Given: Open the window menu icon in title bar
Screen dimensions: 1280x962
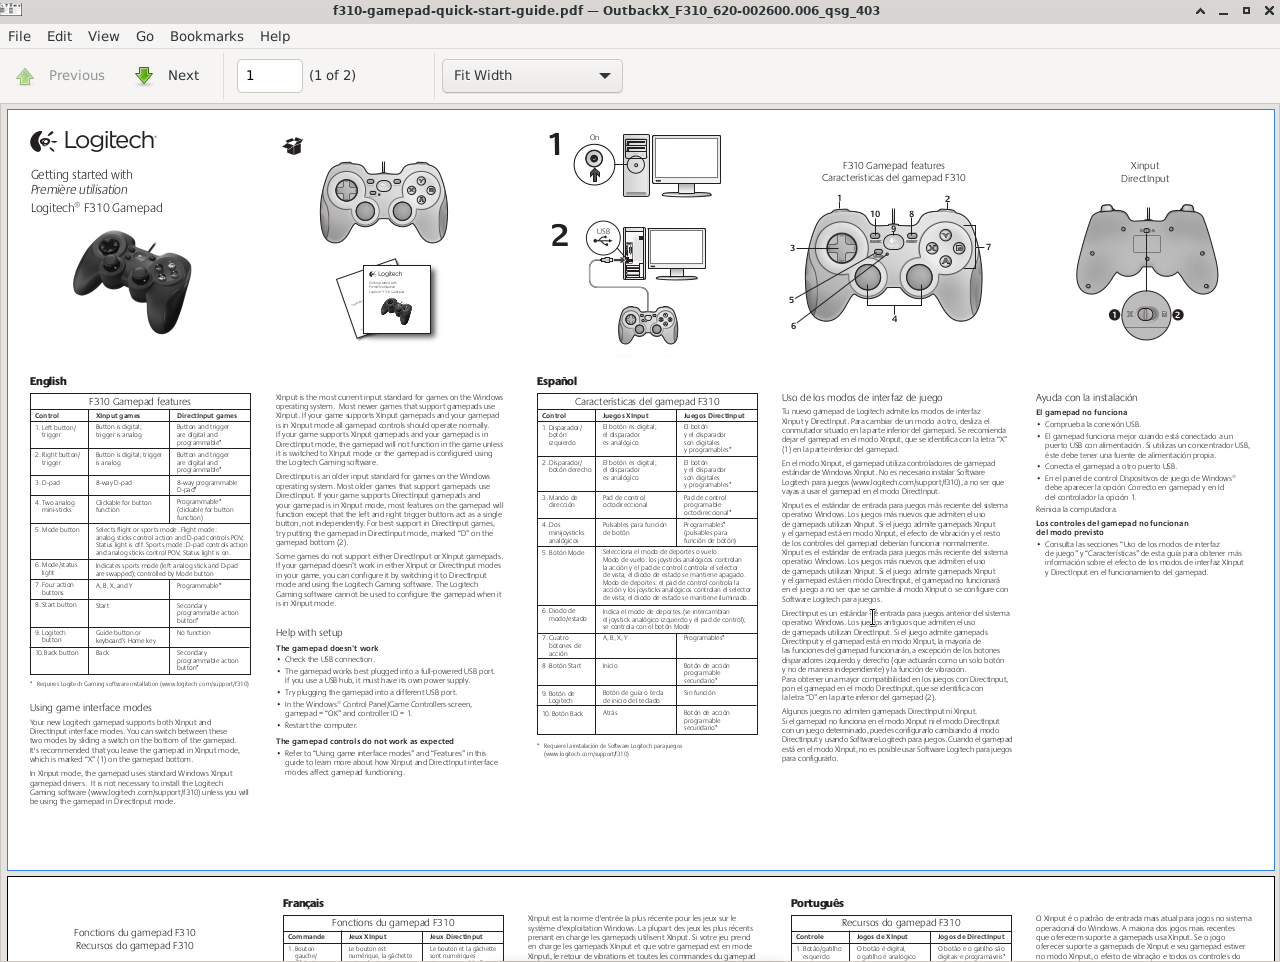Looking at the screenshot, I should tap(11, 10).
